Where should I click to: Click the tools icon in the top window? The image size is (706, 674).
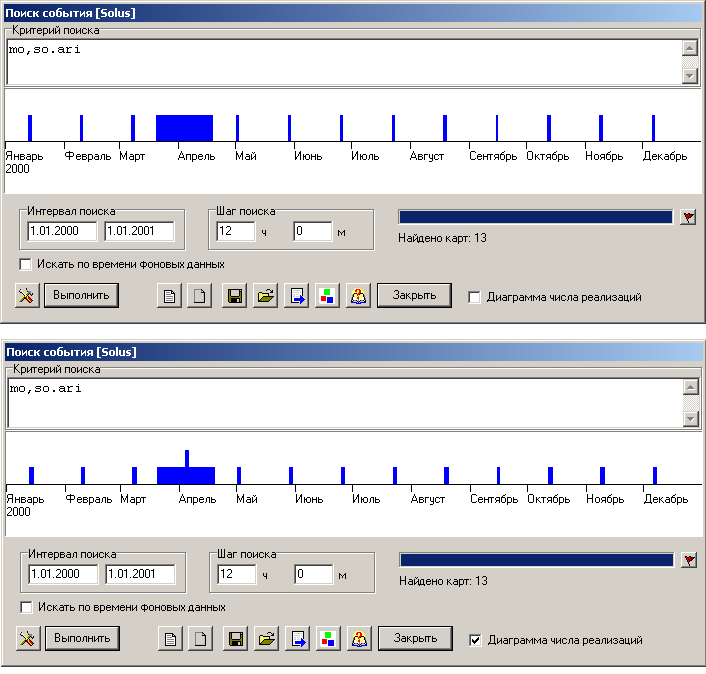coord(27,296)
